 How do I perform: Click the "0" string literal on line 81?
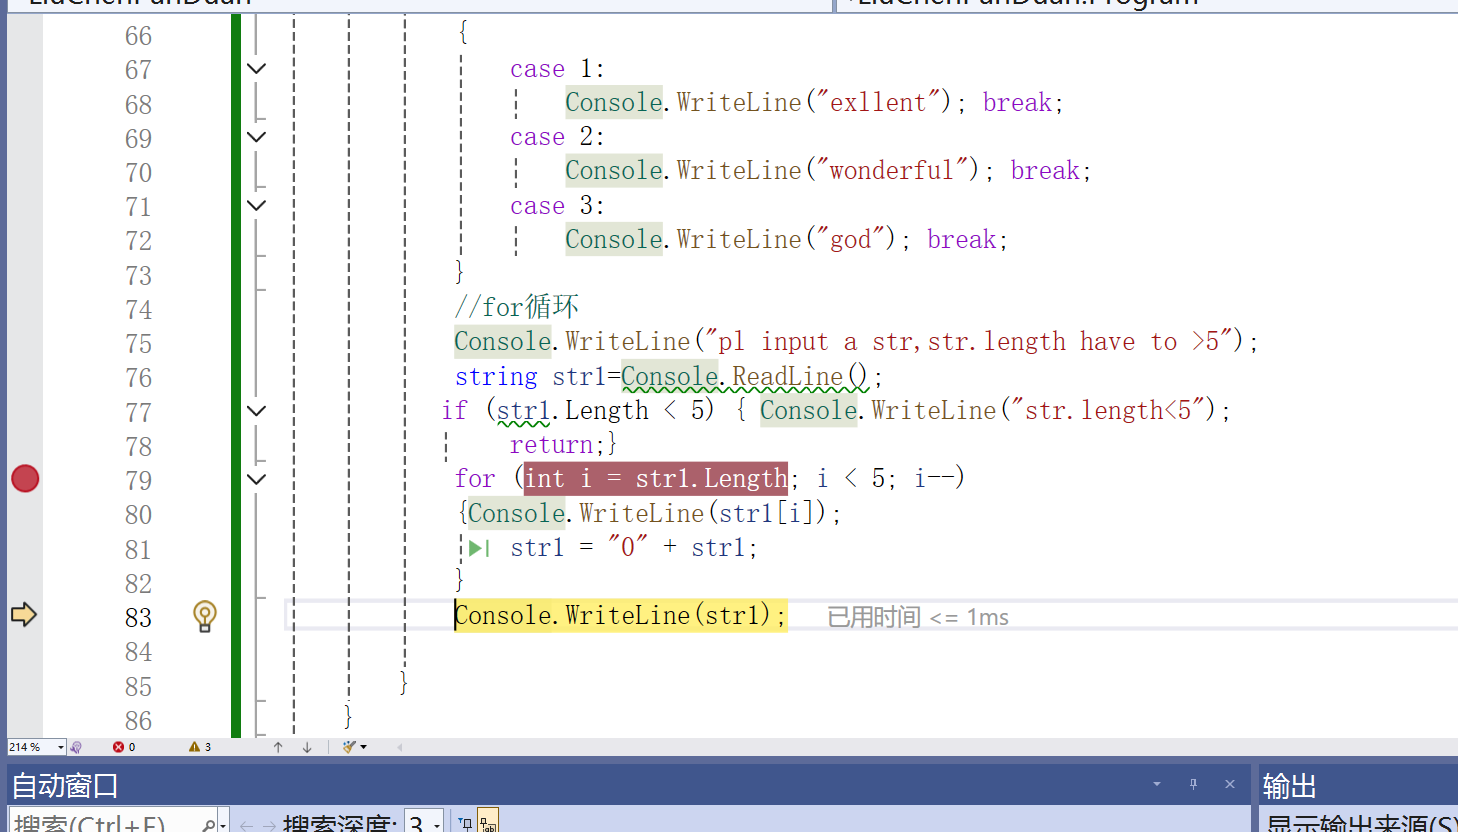[x=628, y=547]
